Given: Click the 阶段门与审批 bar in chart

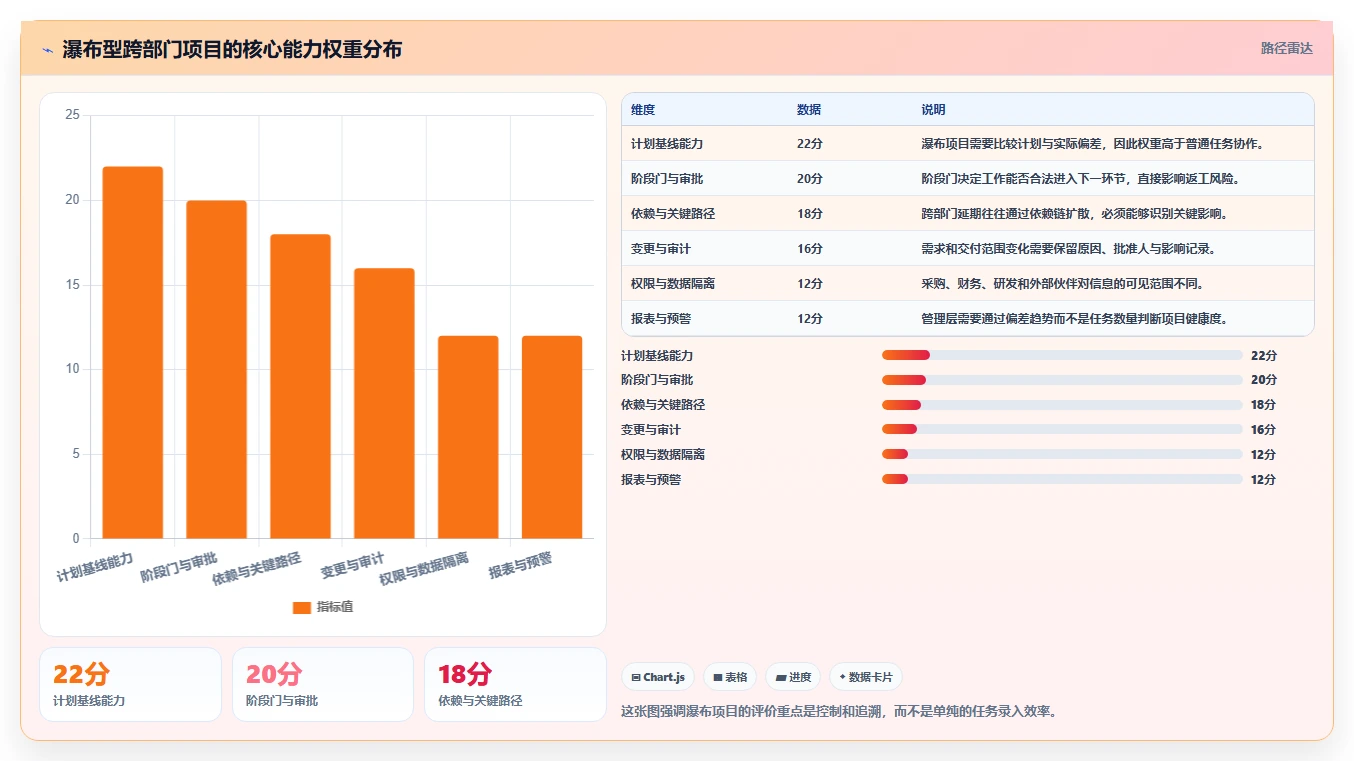Looking at the screenshot, I should 216,369.
